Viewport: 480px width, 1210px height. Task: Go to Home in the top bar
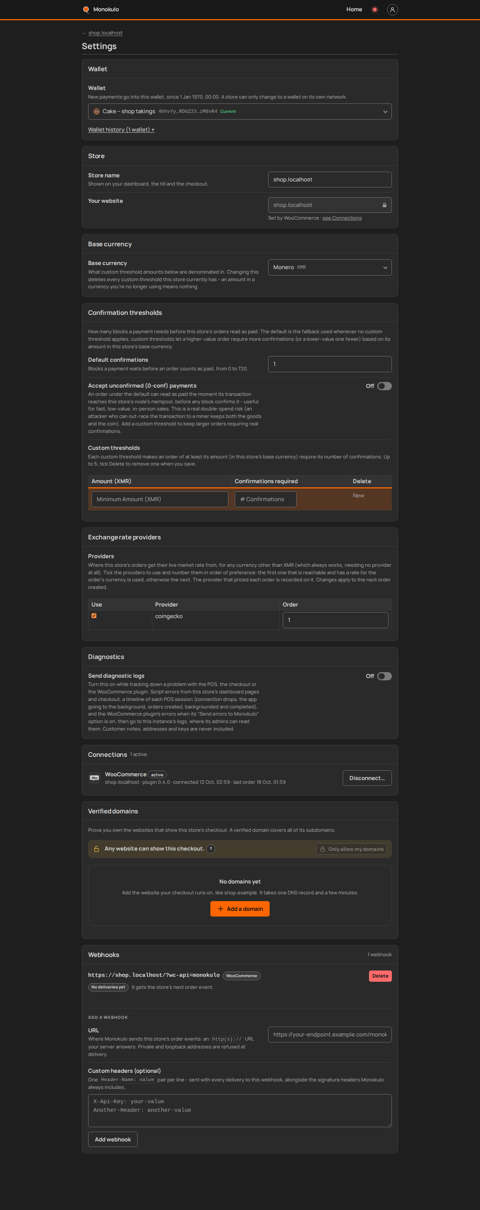pos(354,9)
